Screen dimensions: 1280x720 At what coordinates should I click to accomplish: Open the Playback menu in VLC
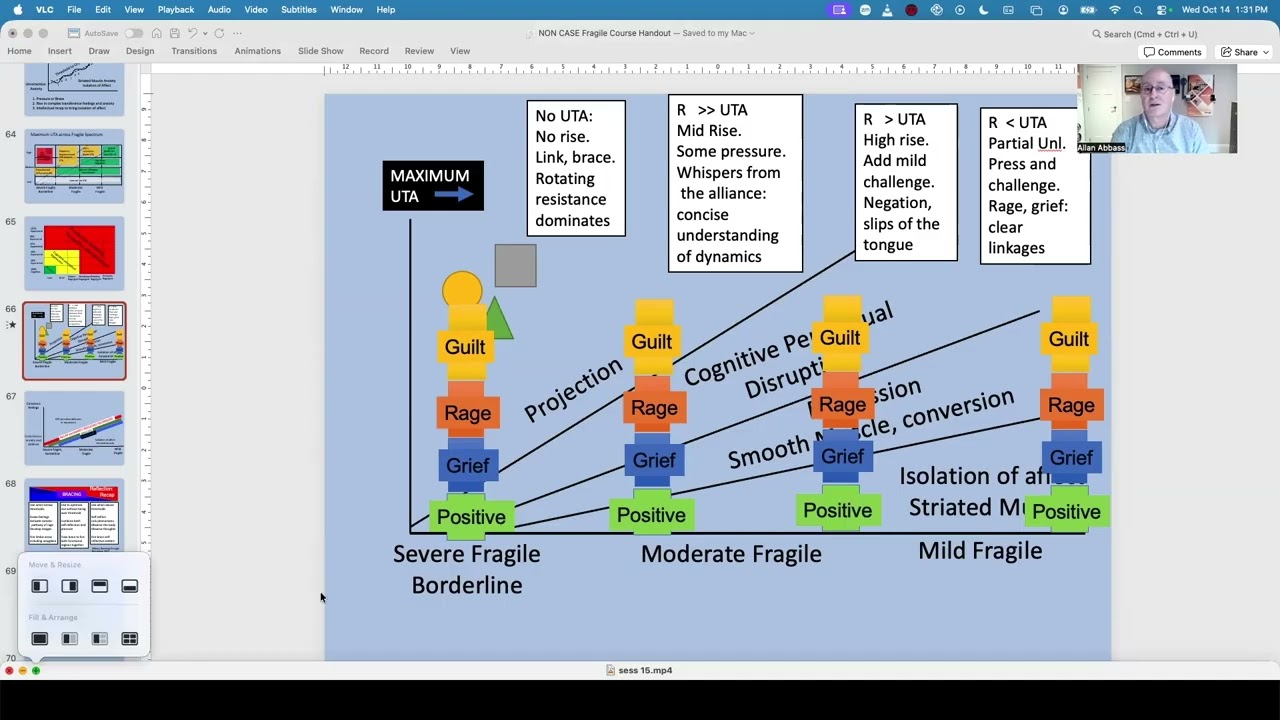176,10
